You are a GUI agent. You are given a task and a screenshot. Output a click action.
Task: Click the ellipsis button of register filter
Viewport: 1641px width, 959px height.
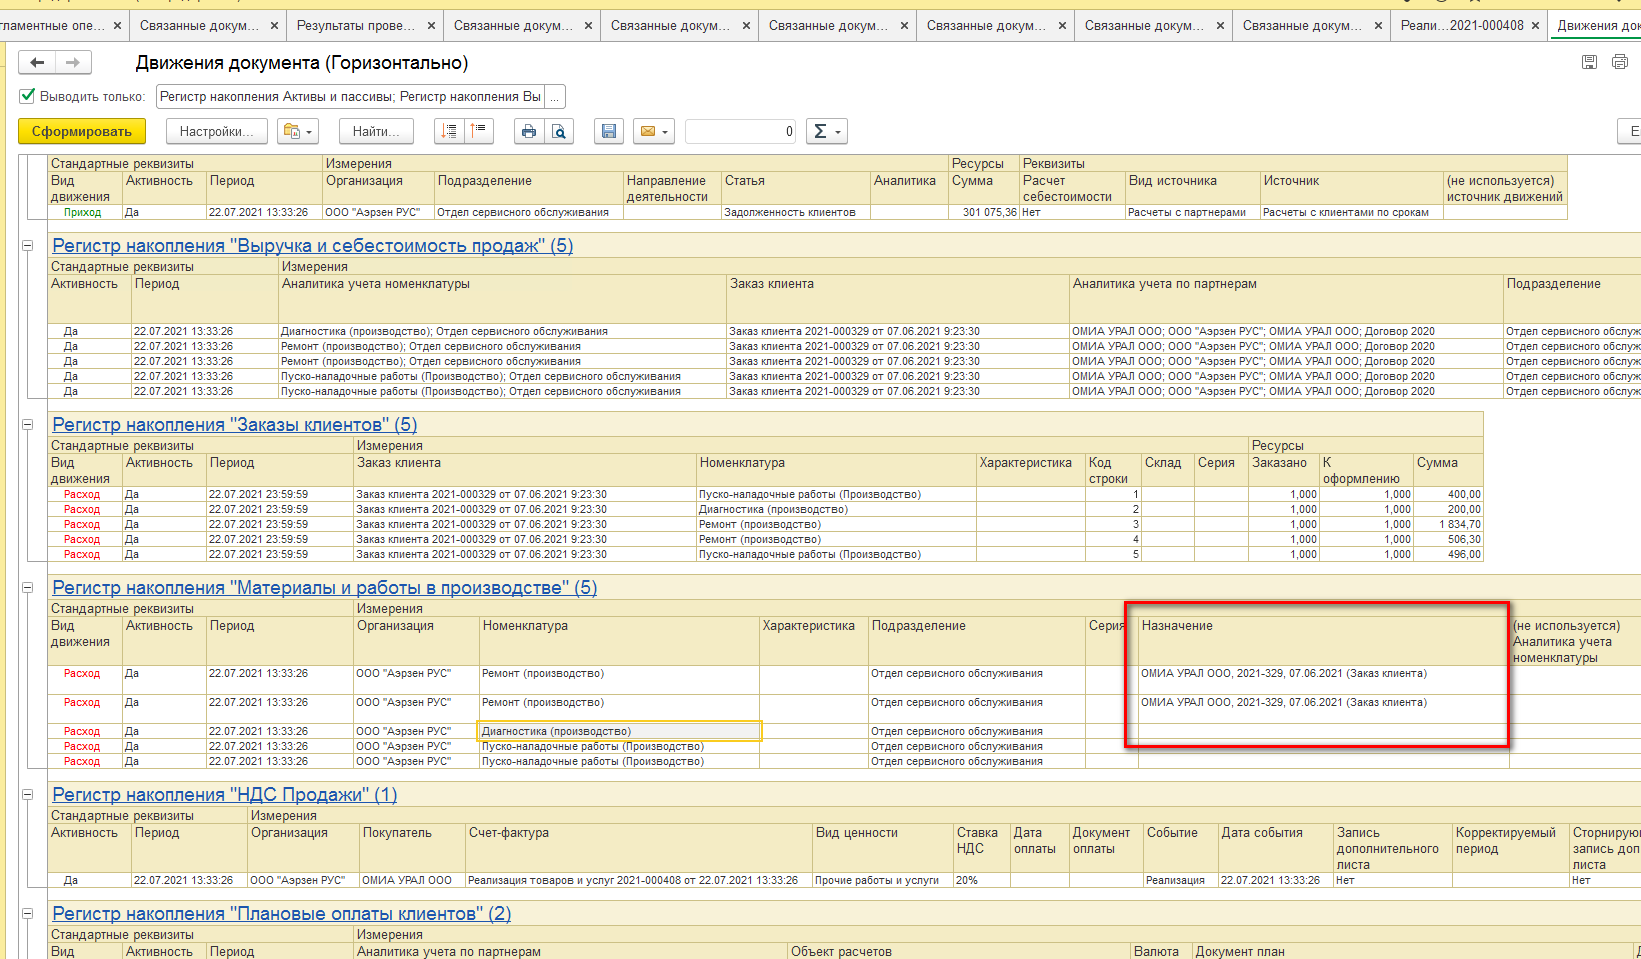coord(556,97)
